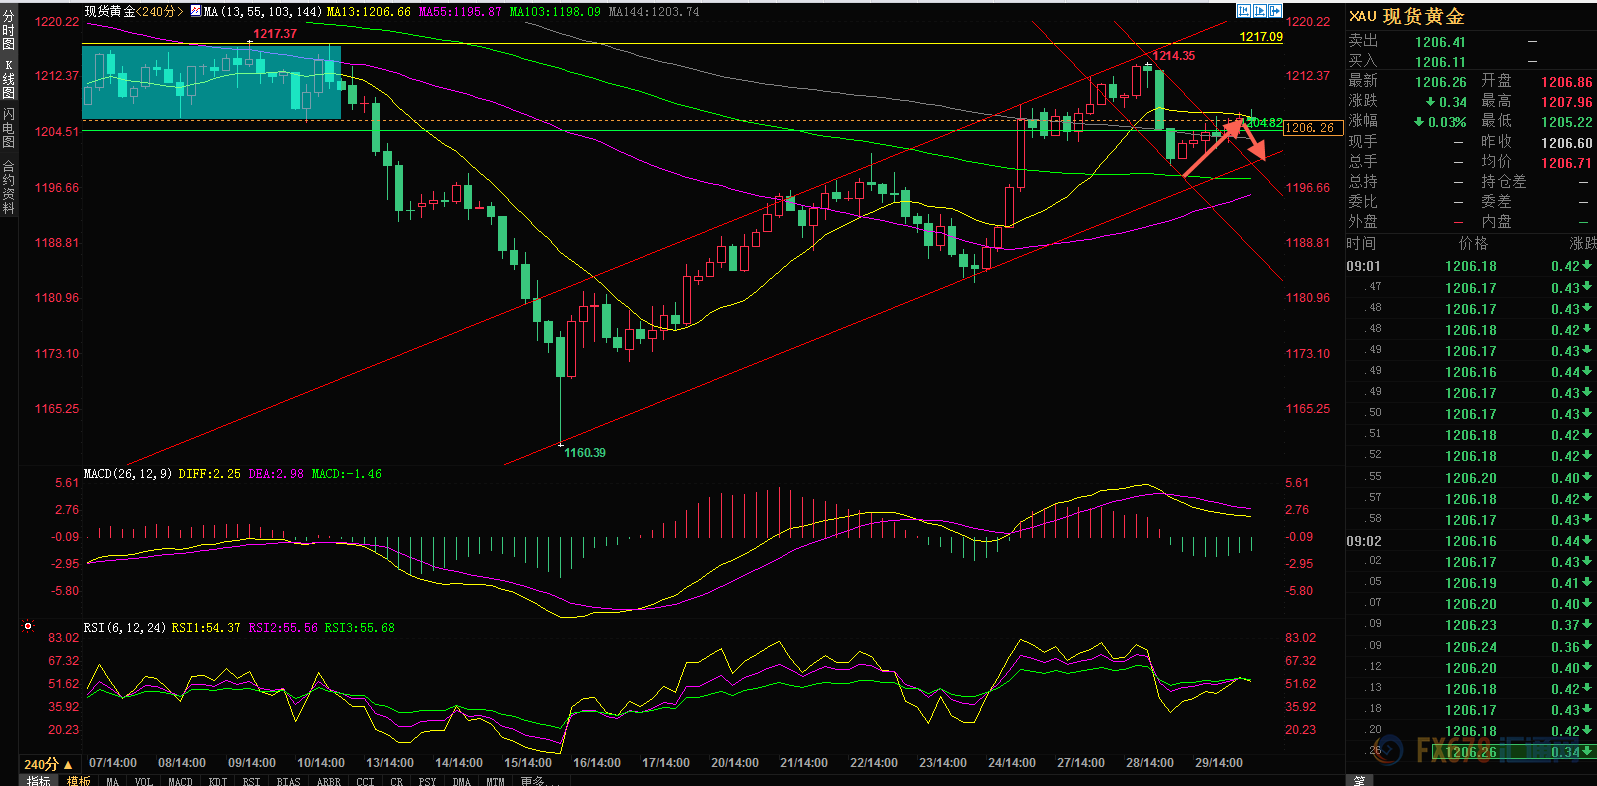Click the MACD(26,12,9) parameters label
This screenshot has width=1597, height=786.
[128, 474]
